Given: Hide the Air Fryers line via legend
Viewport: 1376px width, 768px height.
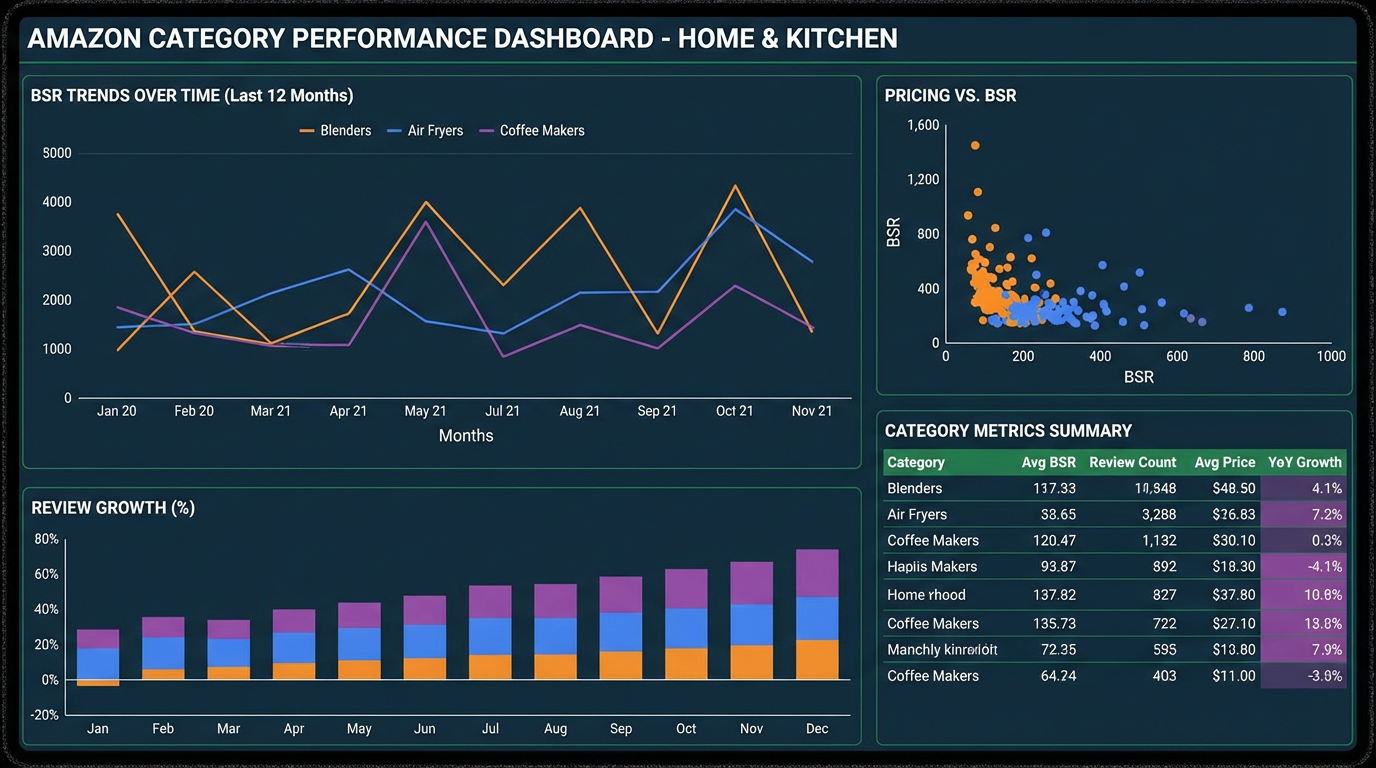Looking at the screenshot, I should pyautogui.click(x=434, y=130).
